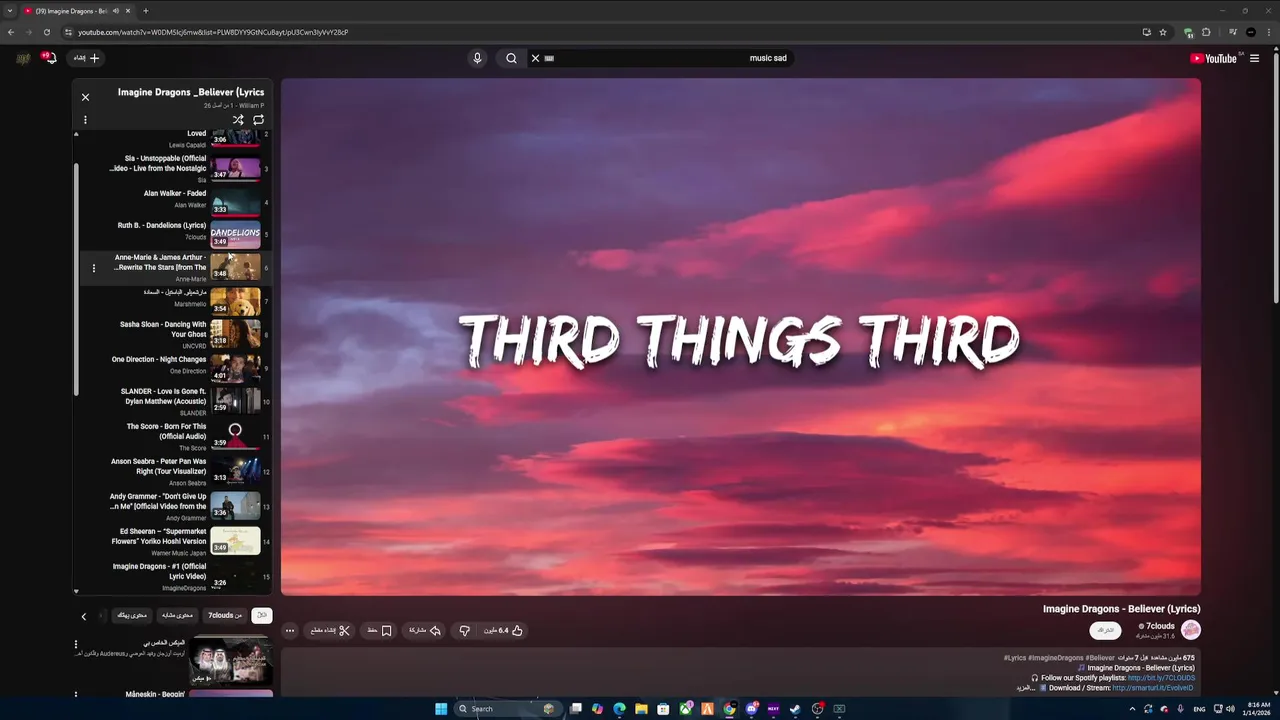This screenshot has width=1280, height=720.
Task: Open the recommended video thumbnail above the Måneskin row
Action: [x=231, y=659]
